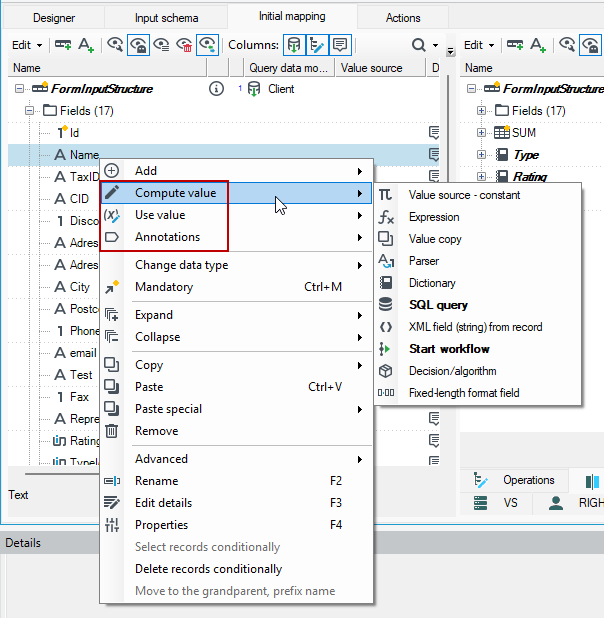Choose Expression in submenu
This screenshot has height=618, width=604.
tap(477, 217)
